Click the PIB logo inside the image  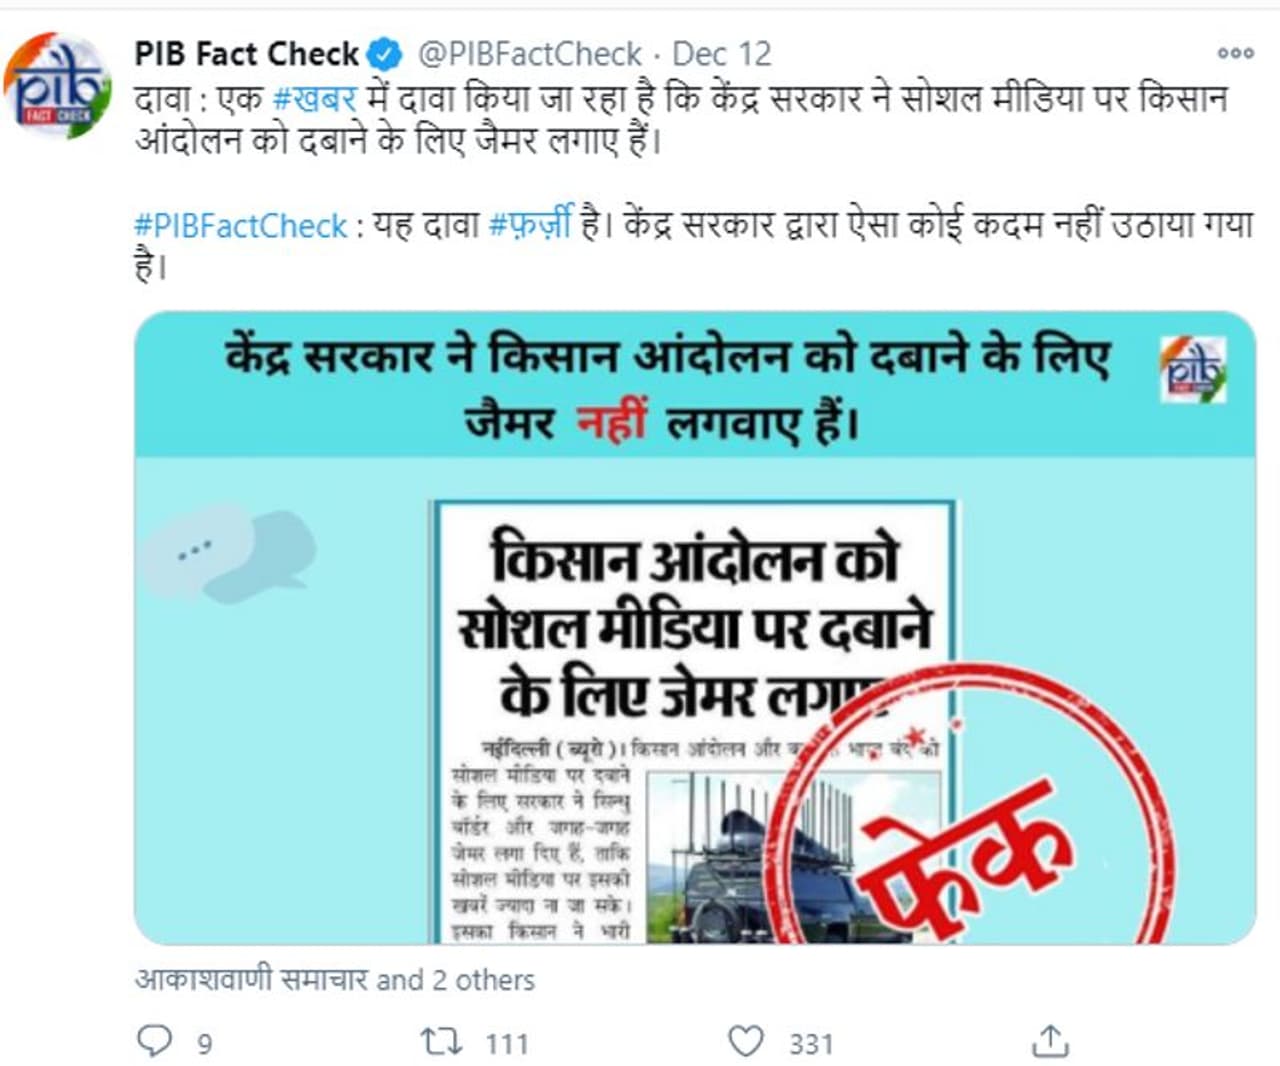tap(1192, 370)
